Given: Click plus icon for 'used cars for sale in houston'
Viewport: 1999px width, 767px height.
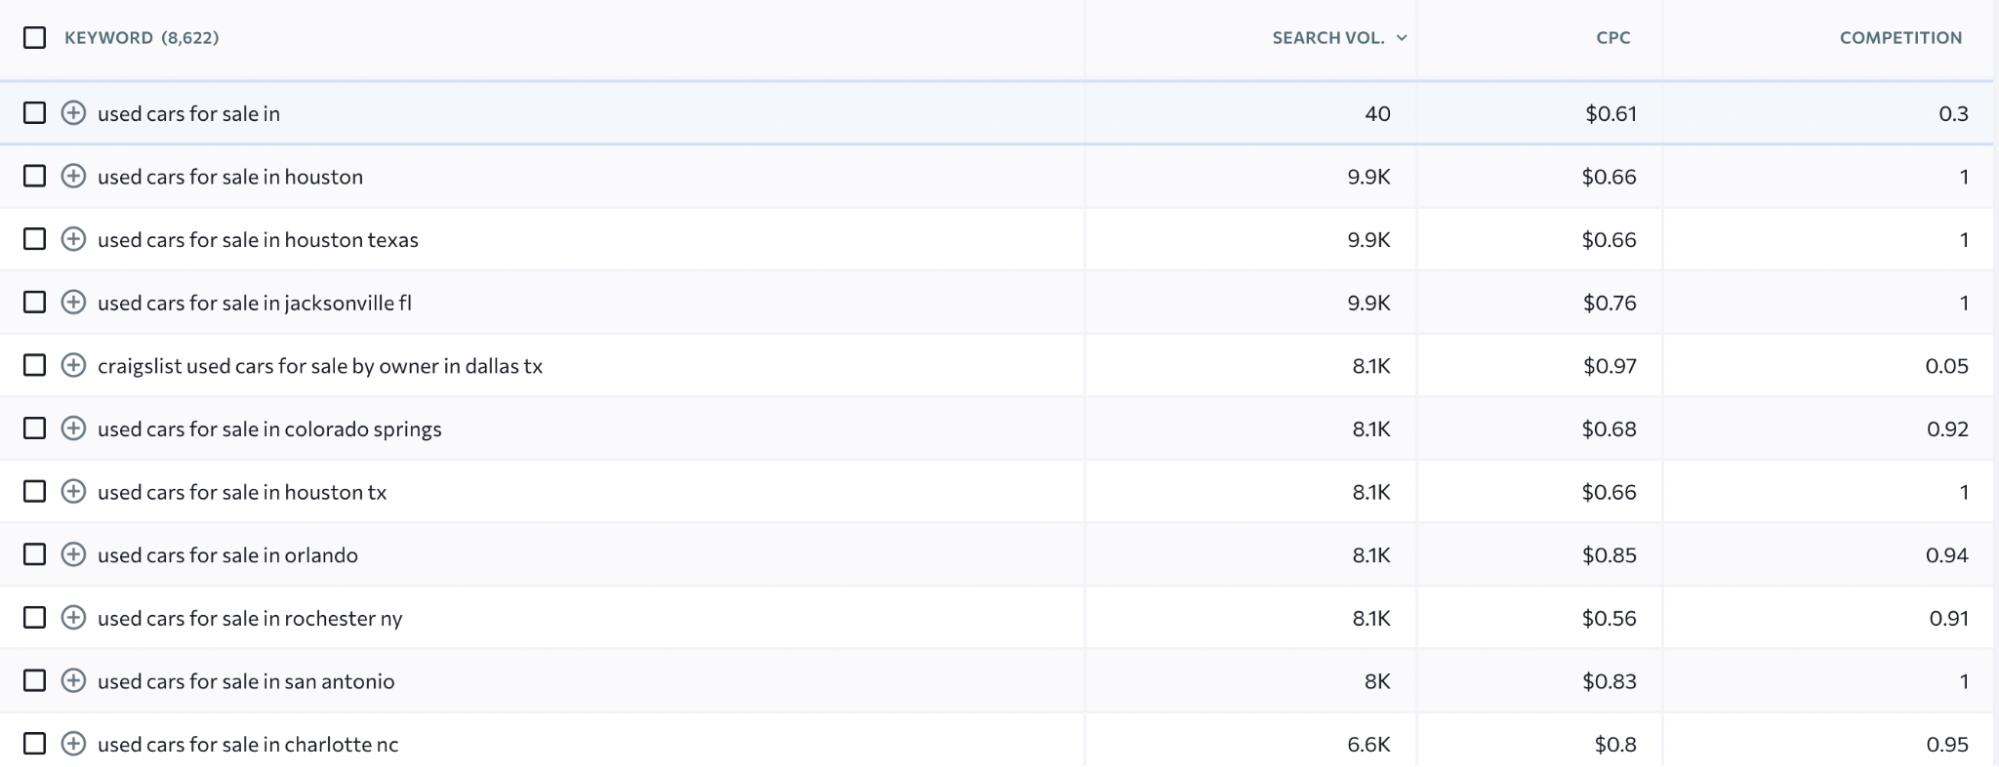Looking at the screenshot, I should pos(73,176).
